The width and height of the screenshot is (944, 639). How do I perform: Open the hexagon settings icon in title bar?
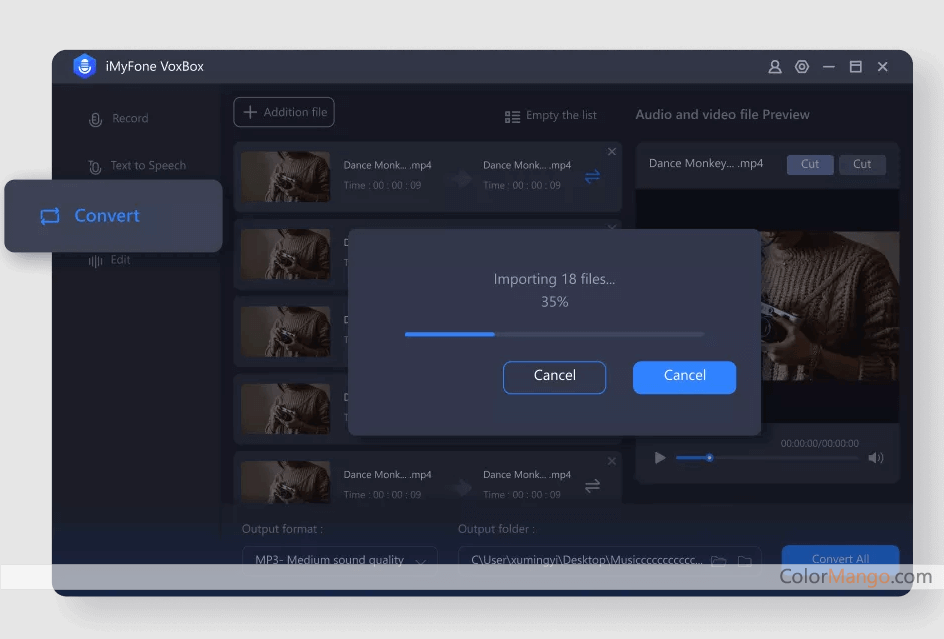click(x=801, y=67)
